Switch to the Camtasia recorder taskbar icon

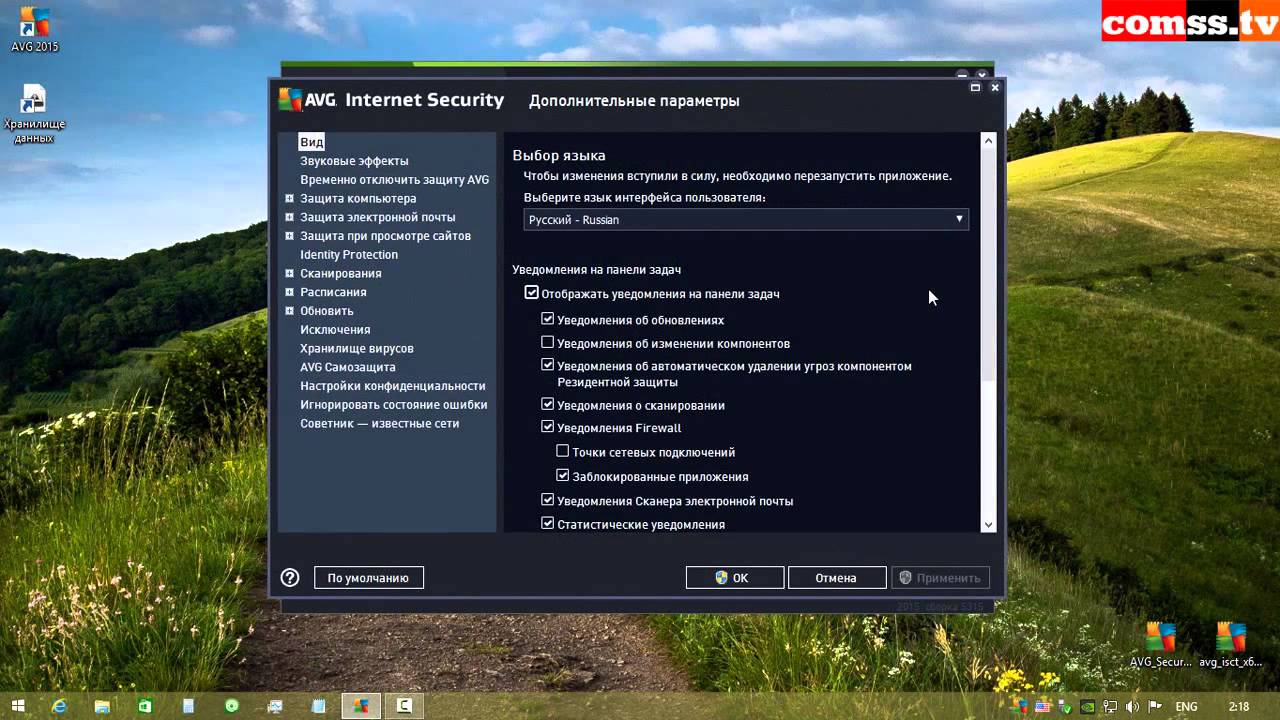coord(404,706)
